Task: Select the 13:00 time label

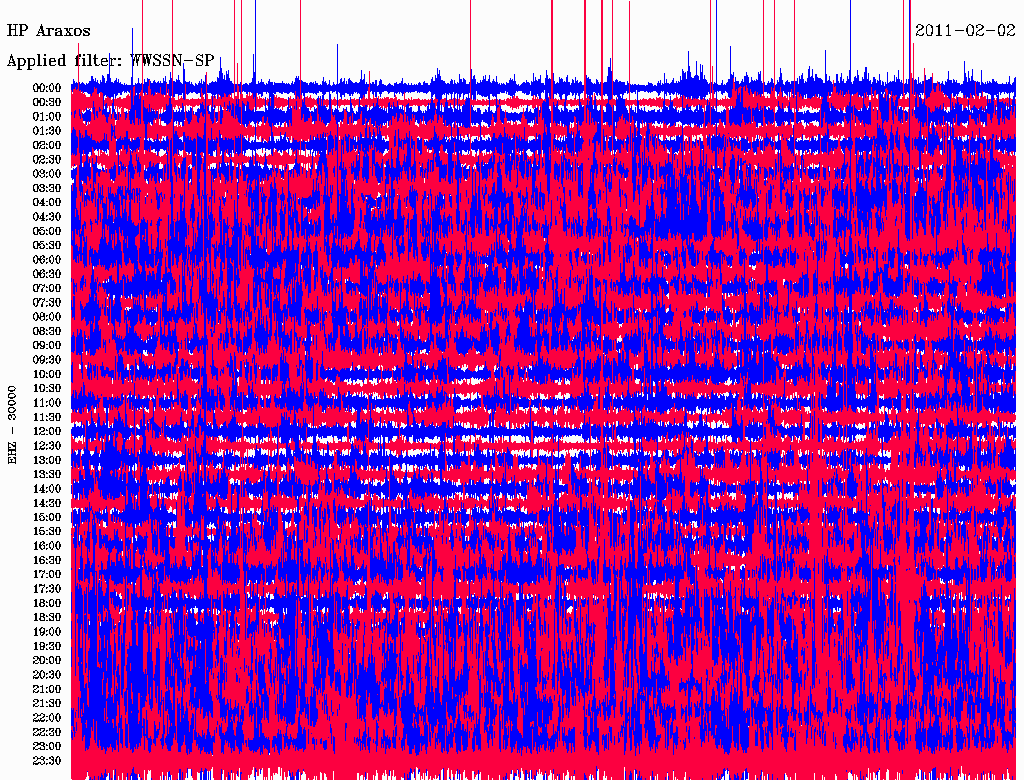Action: click(x=47, y=460)
